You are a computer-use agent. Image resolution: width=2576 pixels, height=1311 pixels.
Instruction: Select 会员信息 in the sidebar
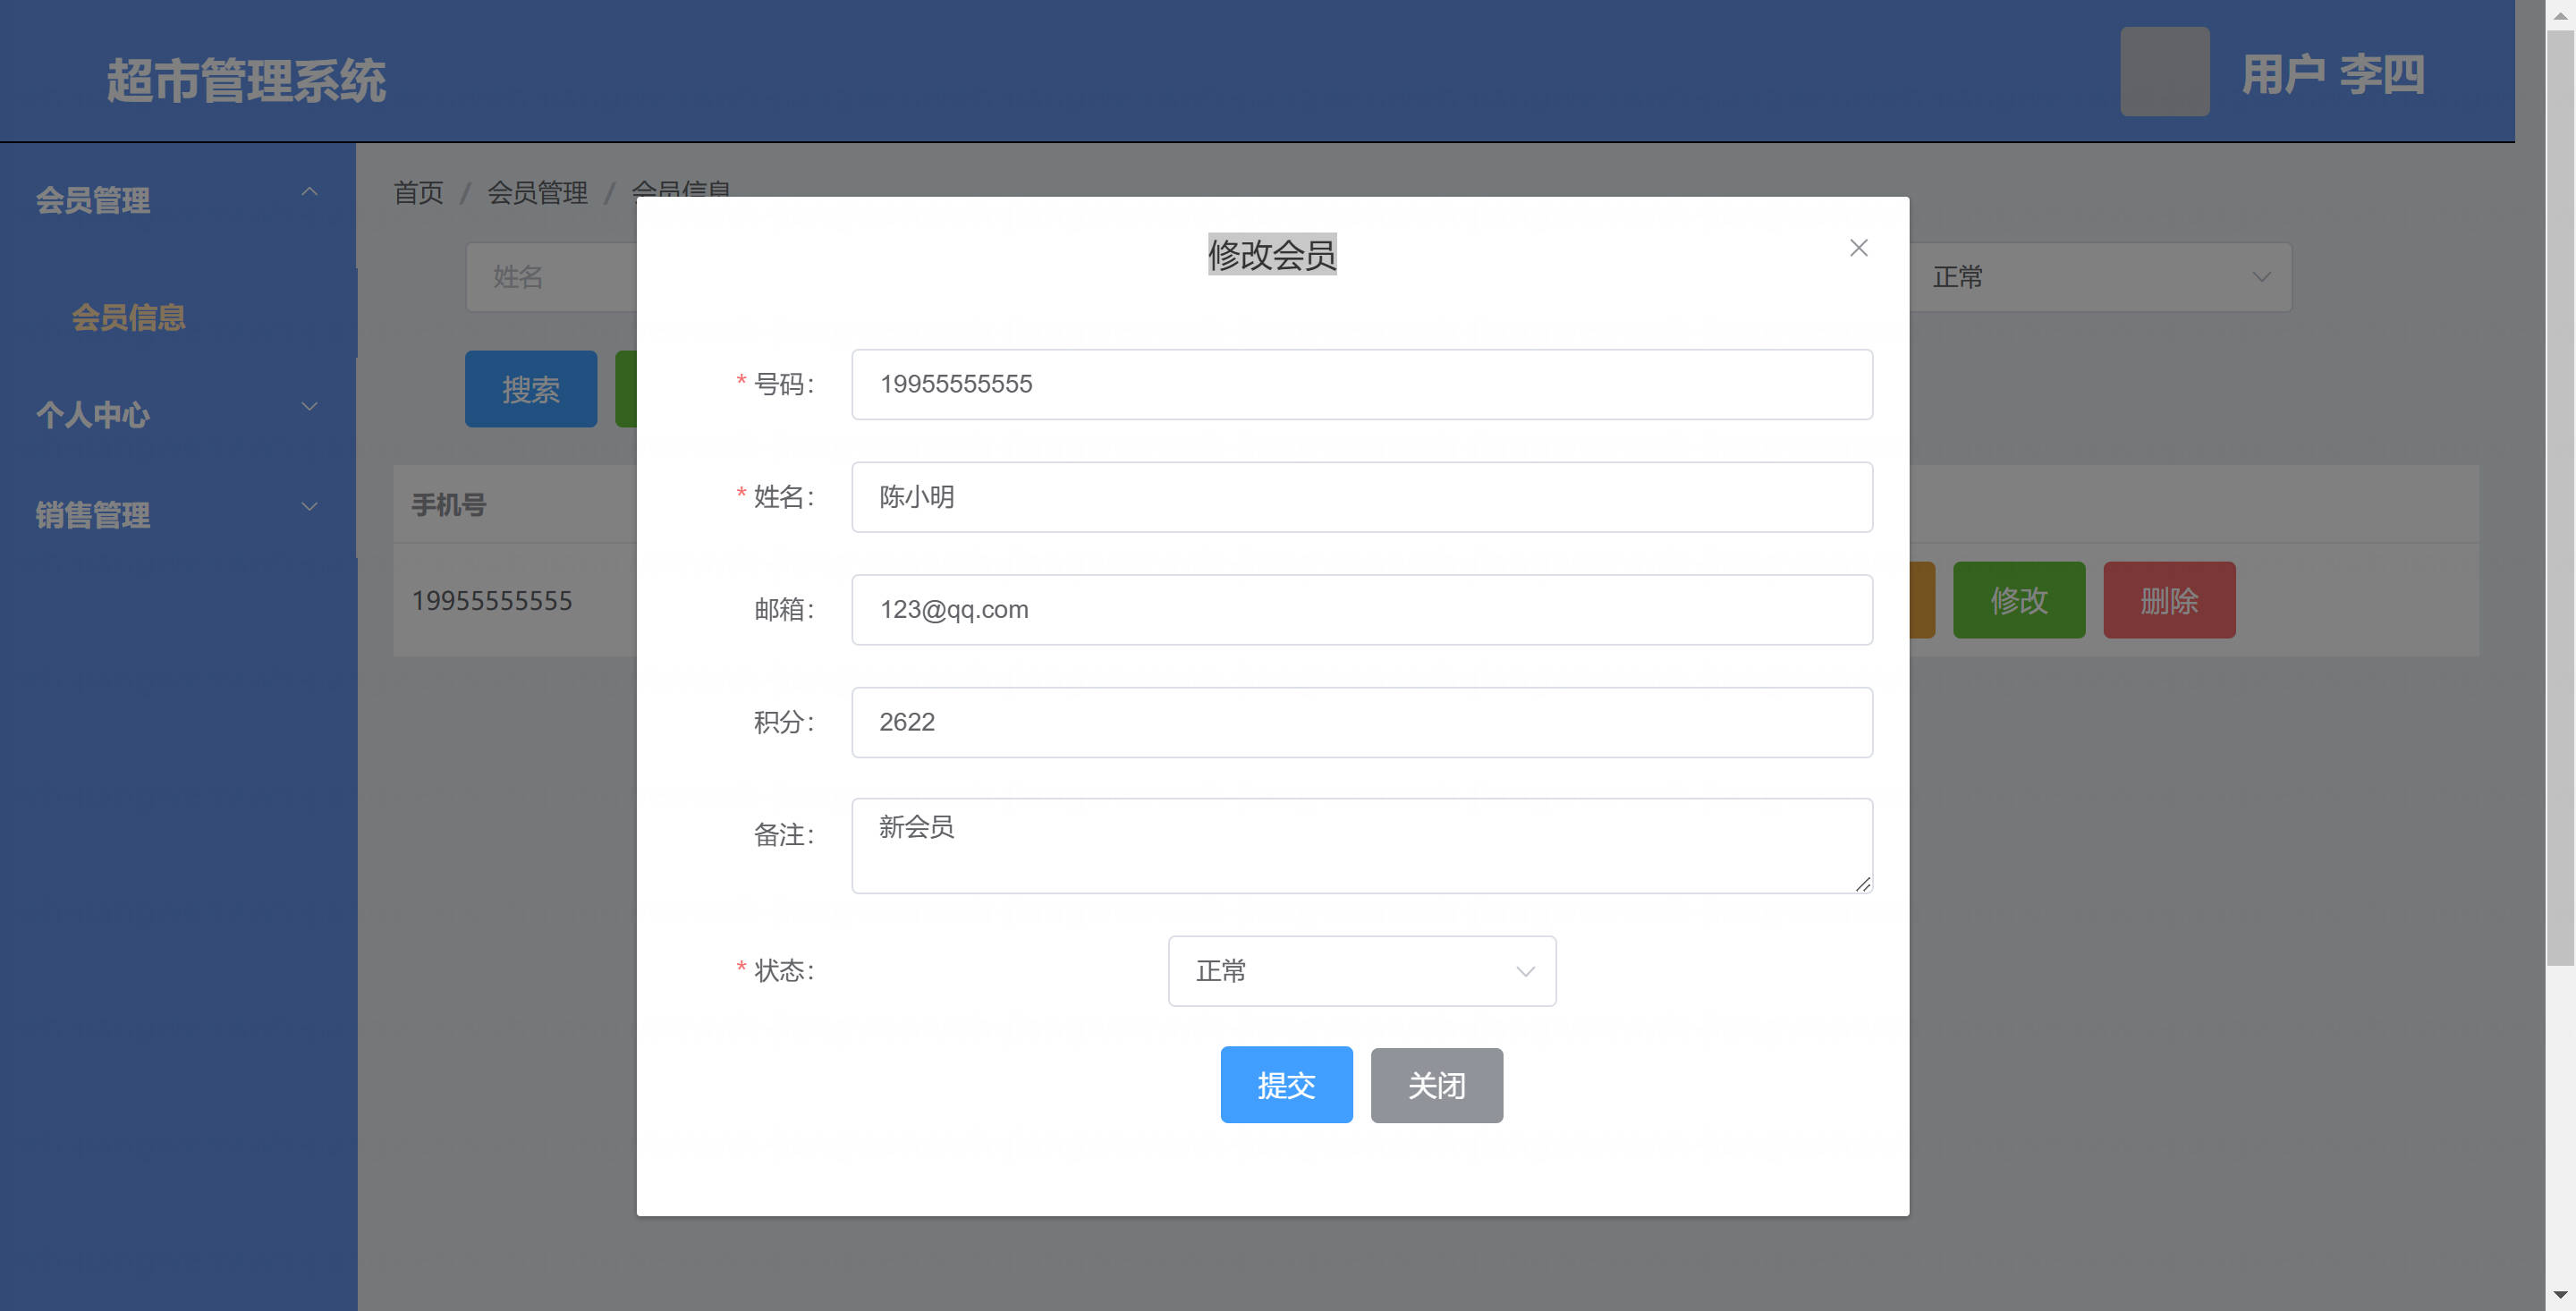click(128, 317)
